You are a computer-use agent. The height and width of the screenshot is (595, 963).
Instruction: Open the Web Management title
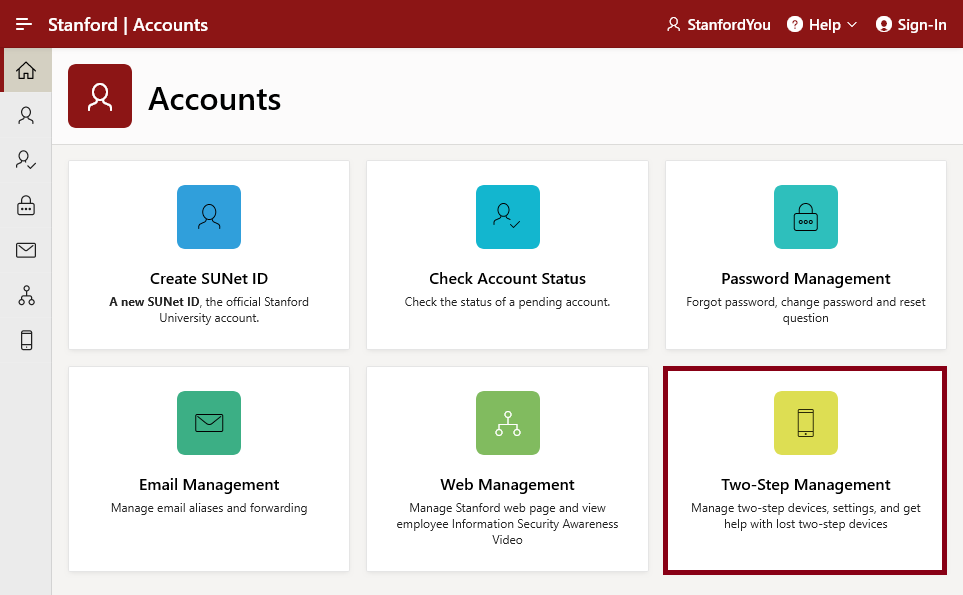(x=507, y=484)
